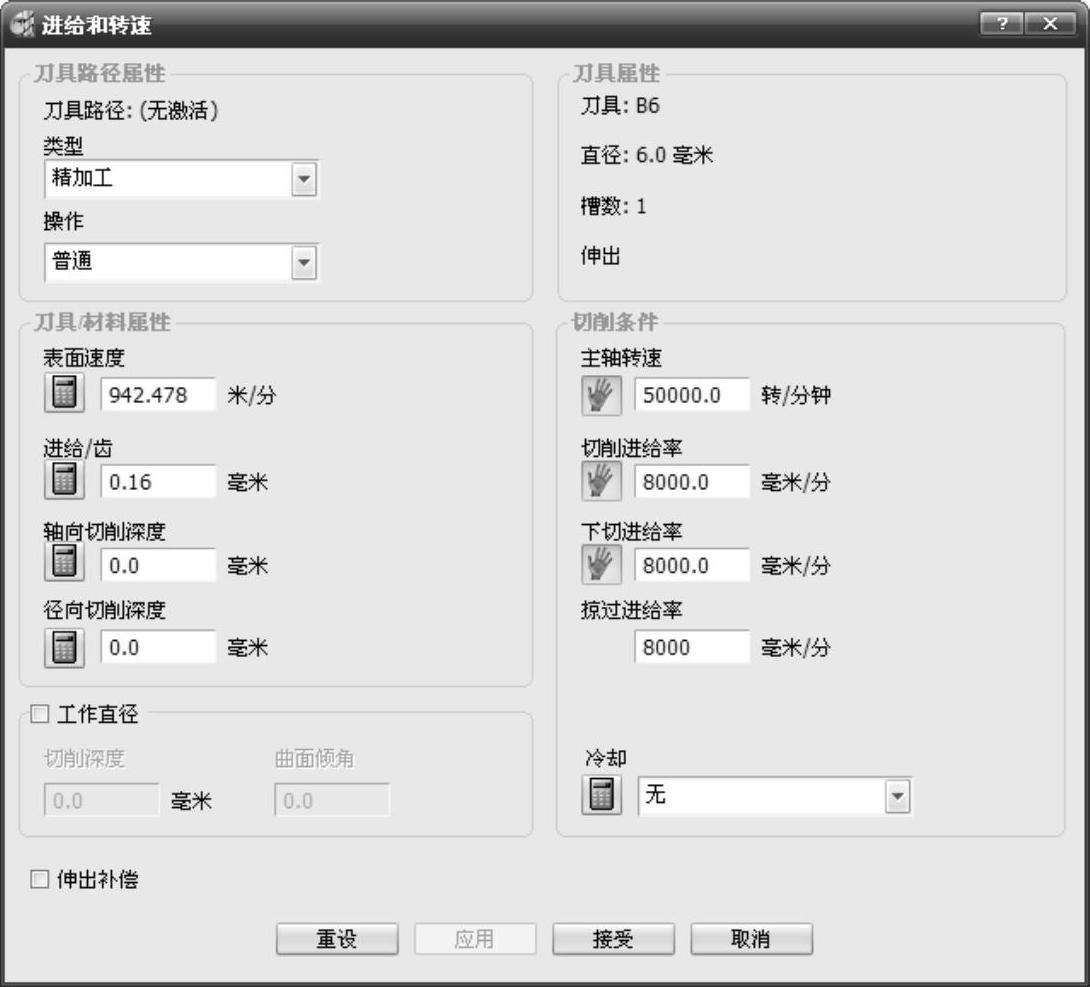Click the 槽数: 1 text
Image resolution: width=1090 pixels, height=987 pixels.
click(613, 206)
